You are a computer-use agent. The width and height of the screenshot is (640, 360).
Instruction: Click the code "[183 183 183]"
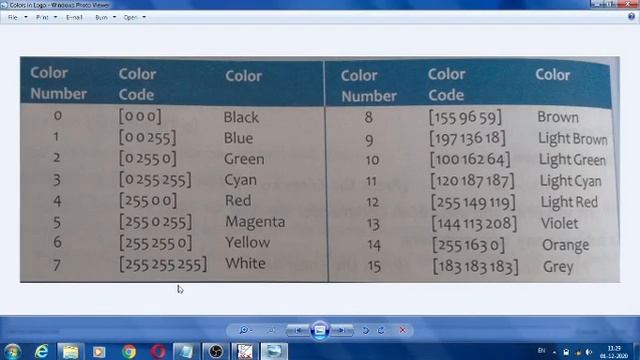click(476, 267)
